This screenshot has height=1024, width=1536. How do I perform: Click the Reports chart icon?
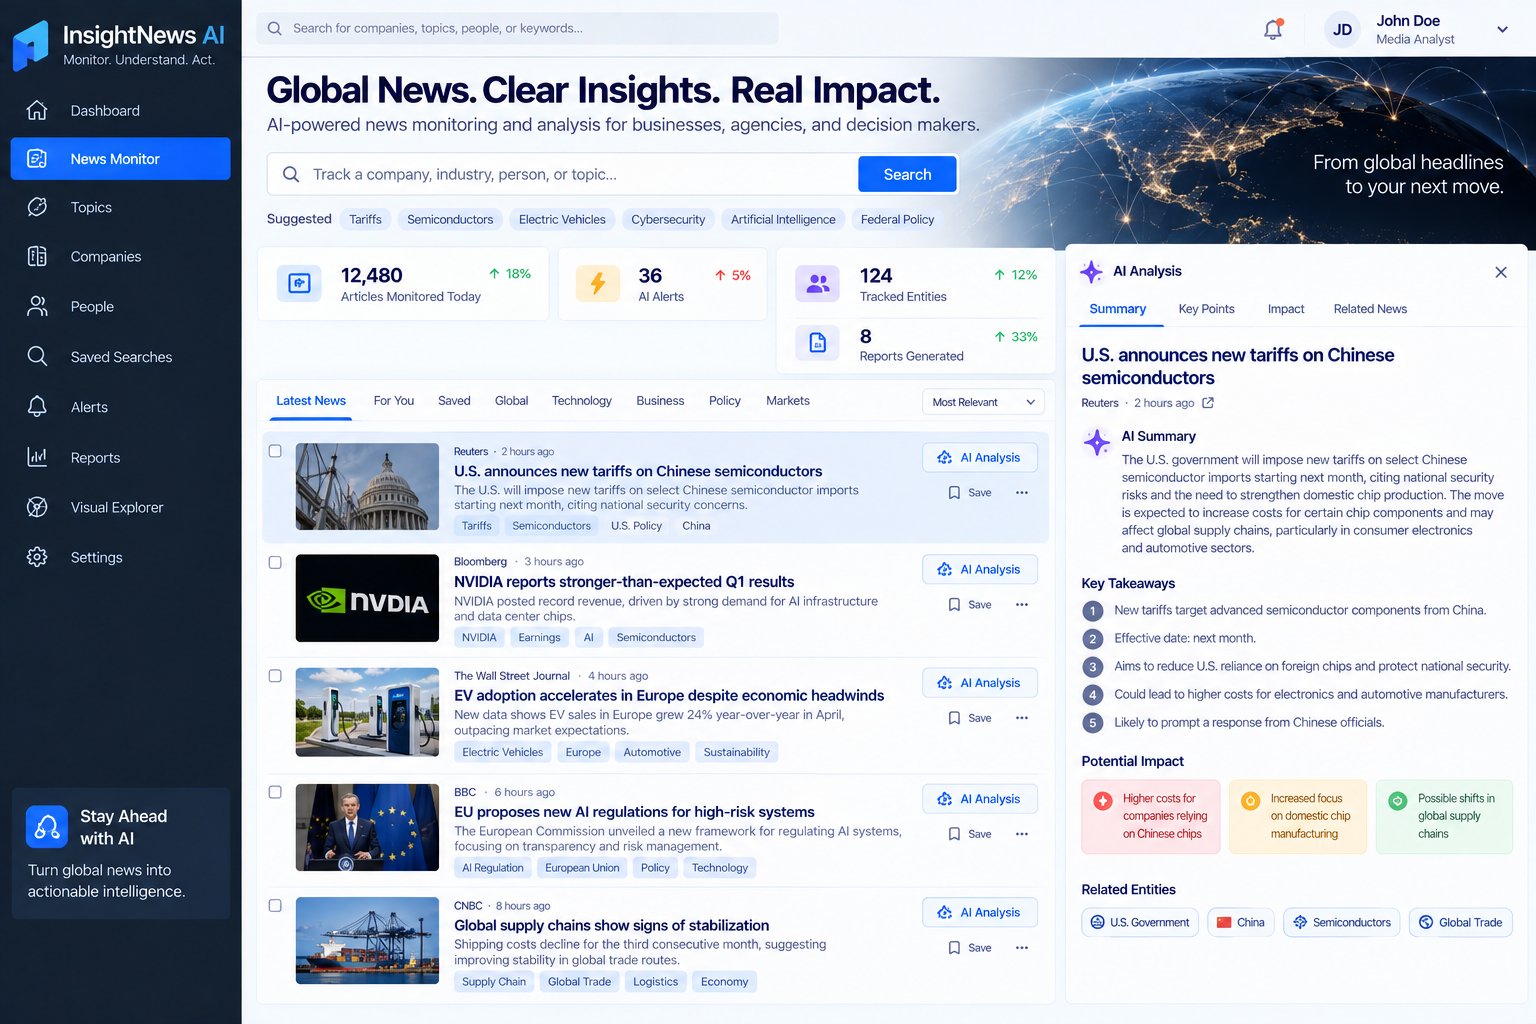(37, 457)
